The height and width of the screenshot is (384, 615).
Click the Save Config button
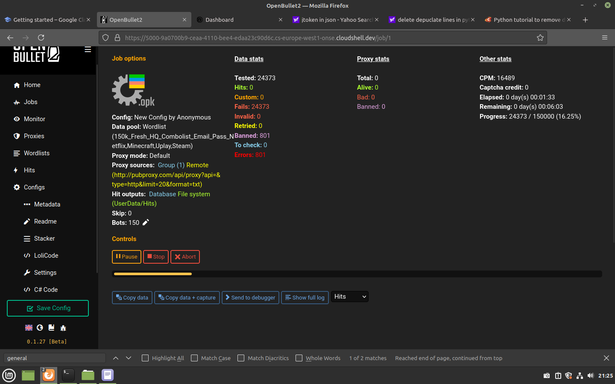pos(48,308)
